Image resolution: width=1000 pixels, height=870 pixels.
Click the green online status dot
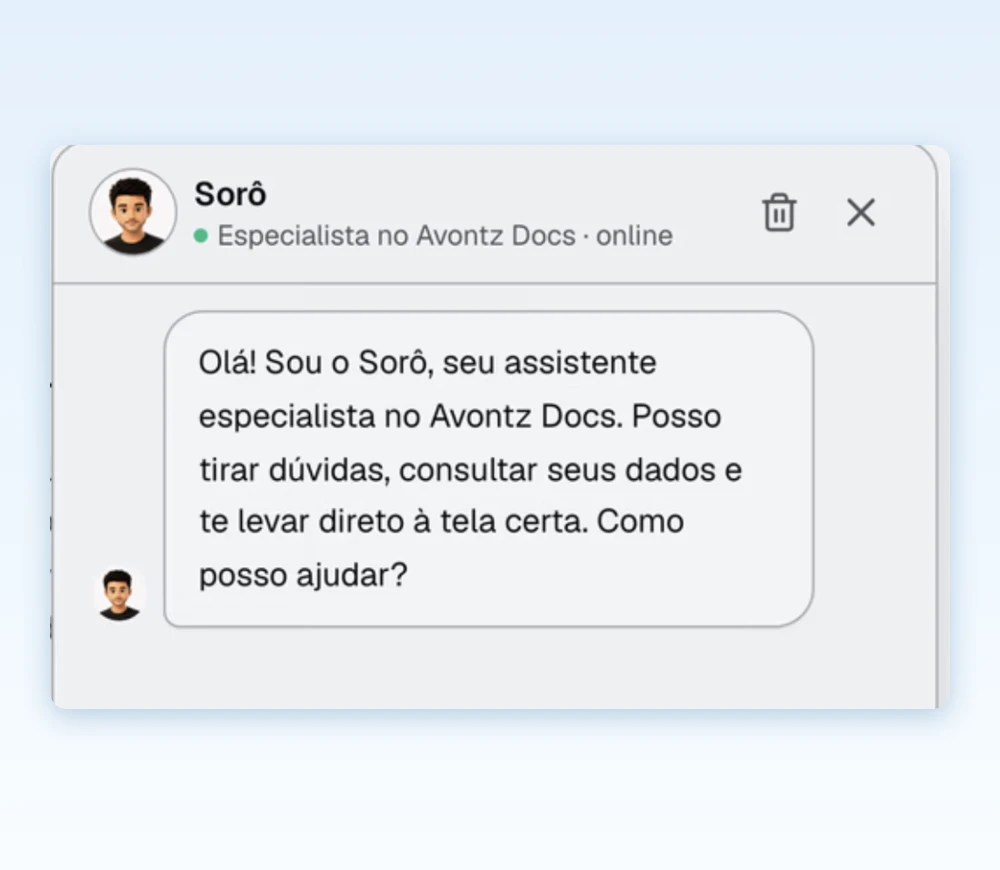pos(201,236)
